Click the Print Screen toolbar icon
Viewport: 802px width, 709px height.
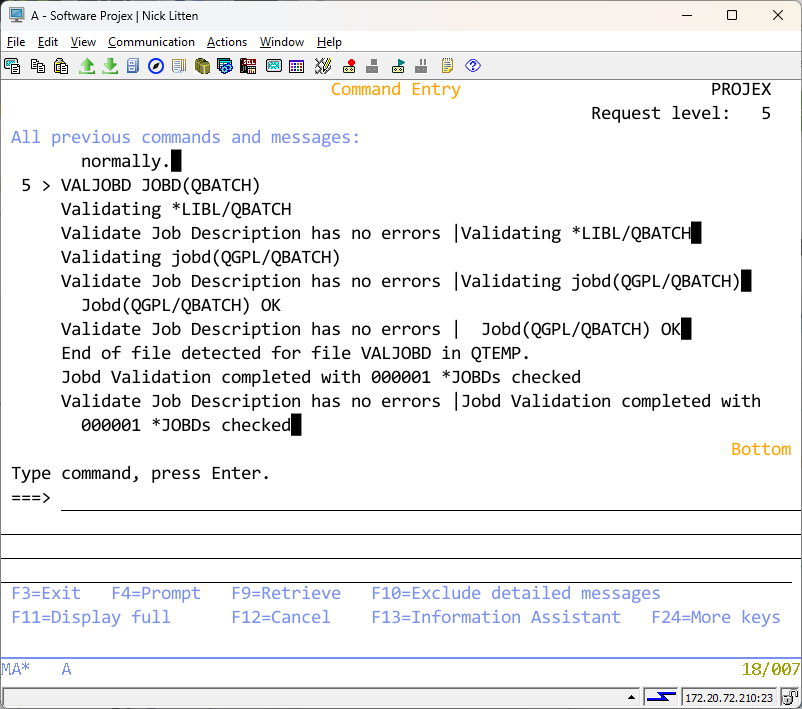point(12,66)
